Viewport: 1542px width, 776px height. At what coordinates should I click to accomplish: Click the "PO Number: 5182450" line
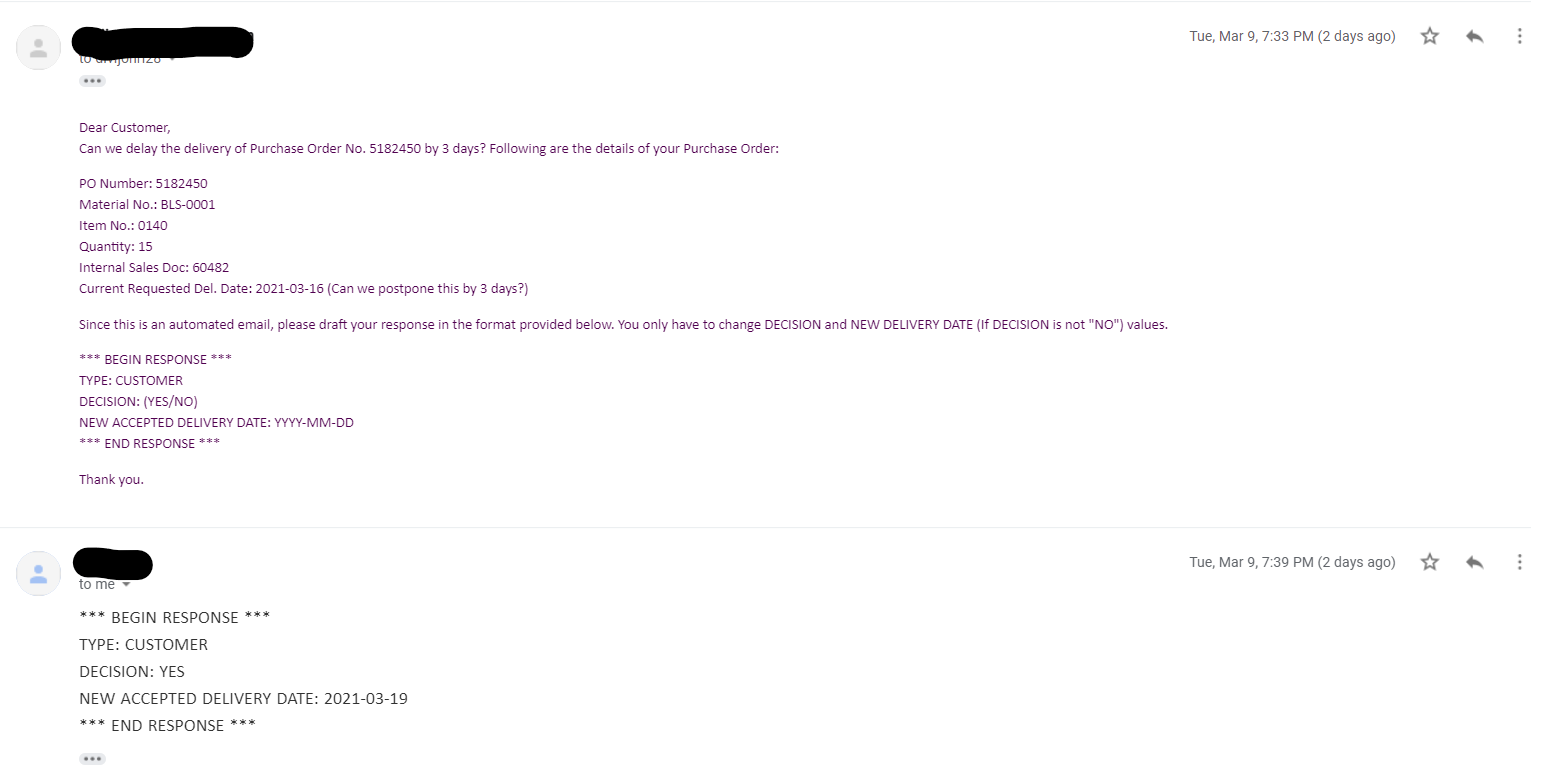[x=143, y=184]
